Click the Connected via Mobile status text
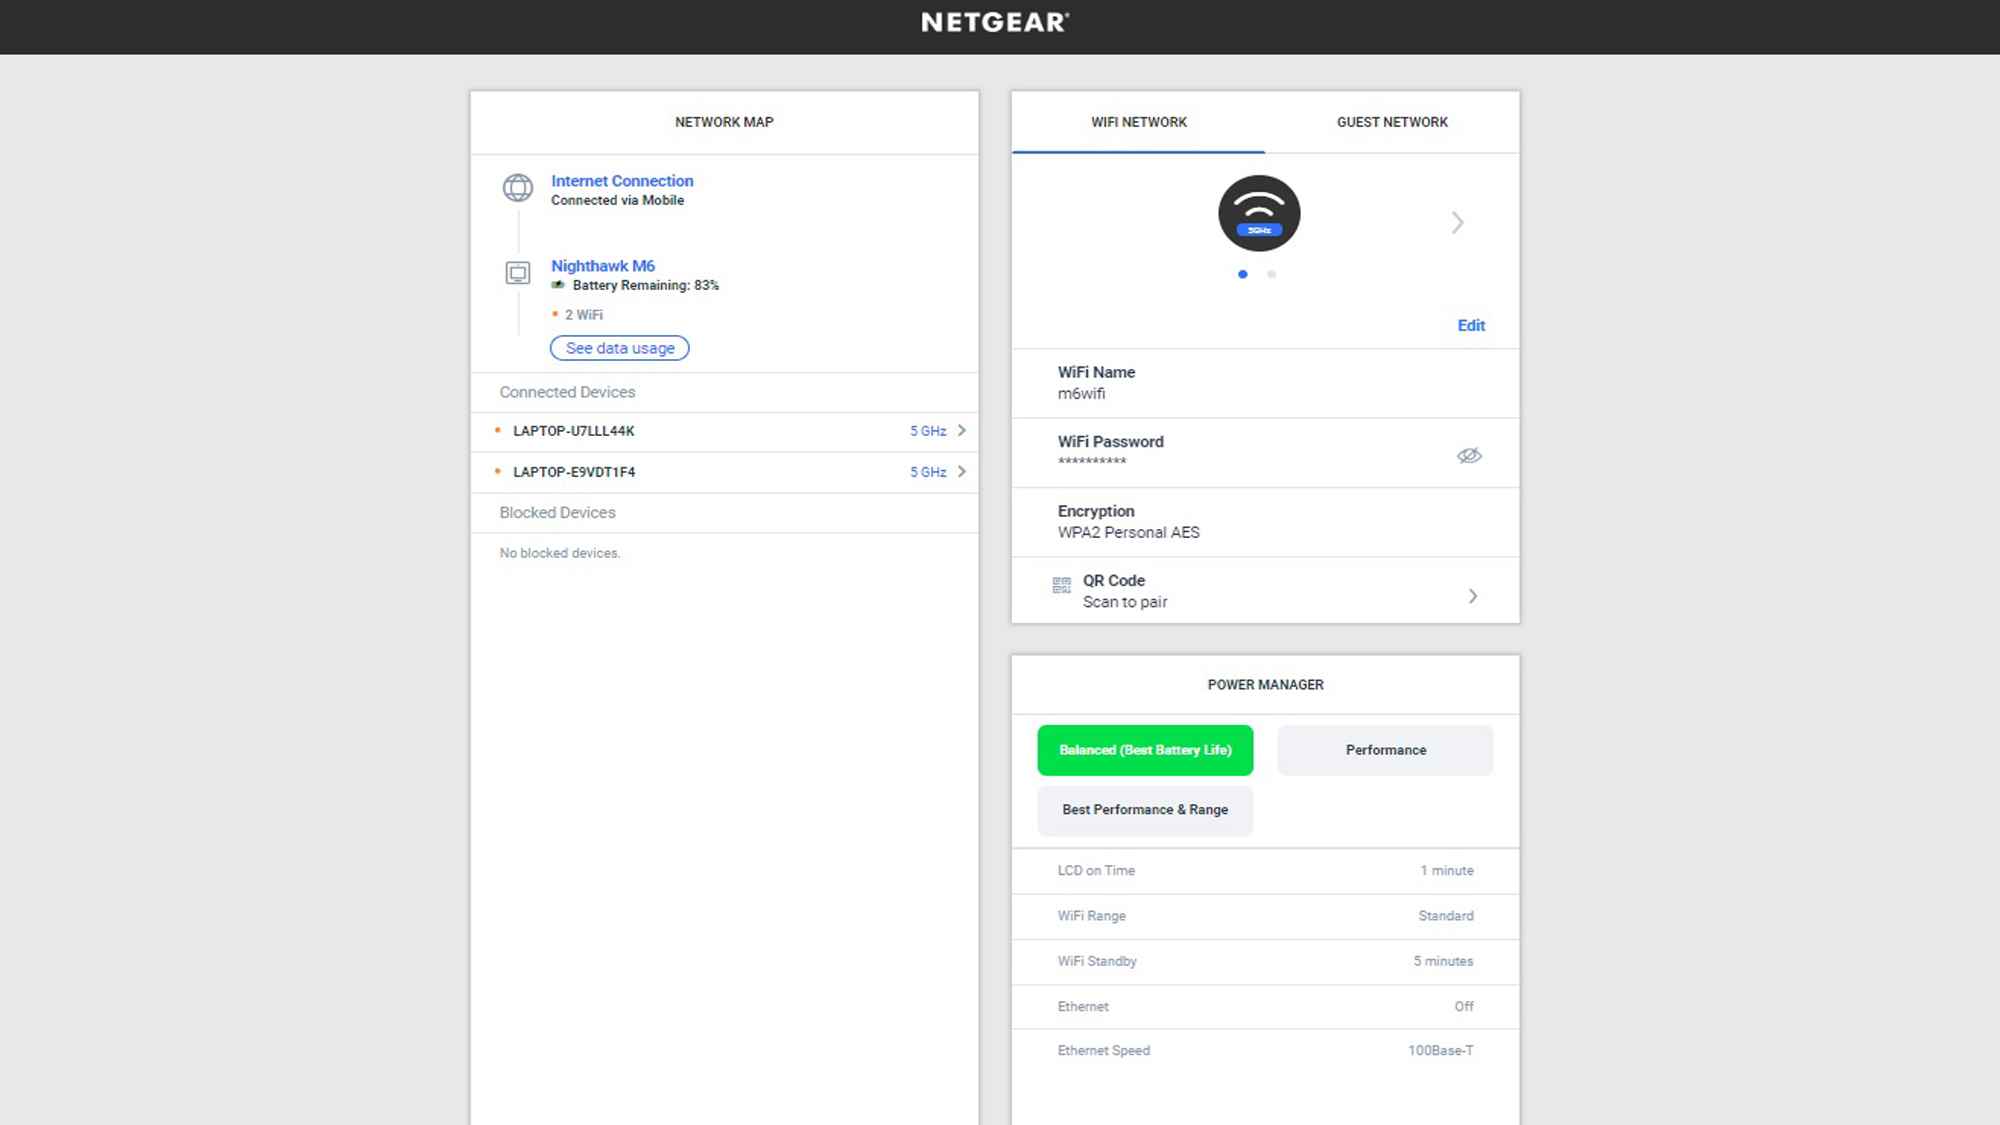Image resolution: width=2000 pixels, height=1125 pixels. pos(617,200)
